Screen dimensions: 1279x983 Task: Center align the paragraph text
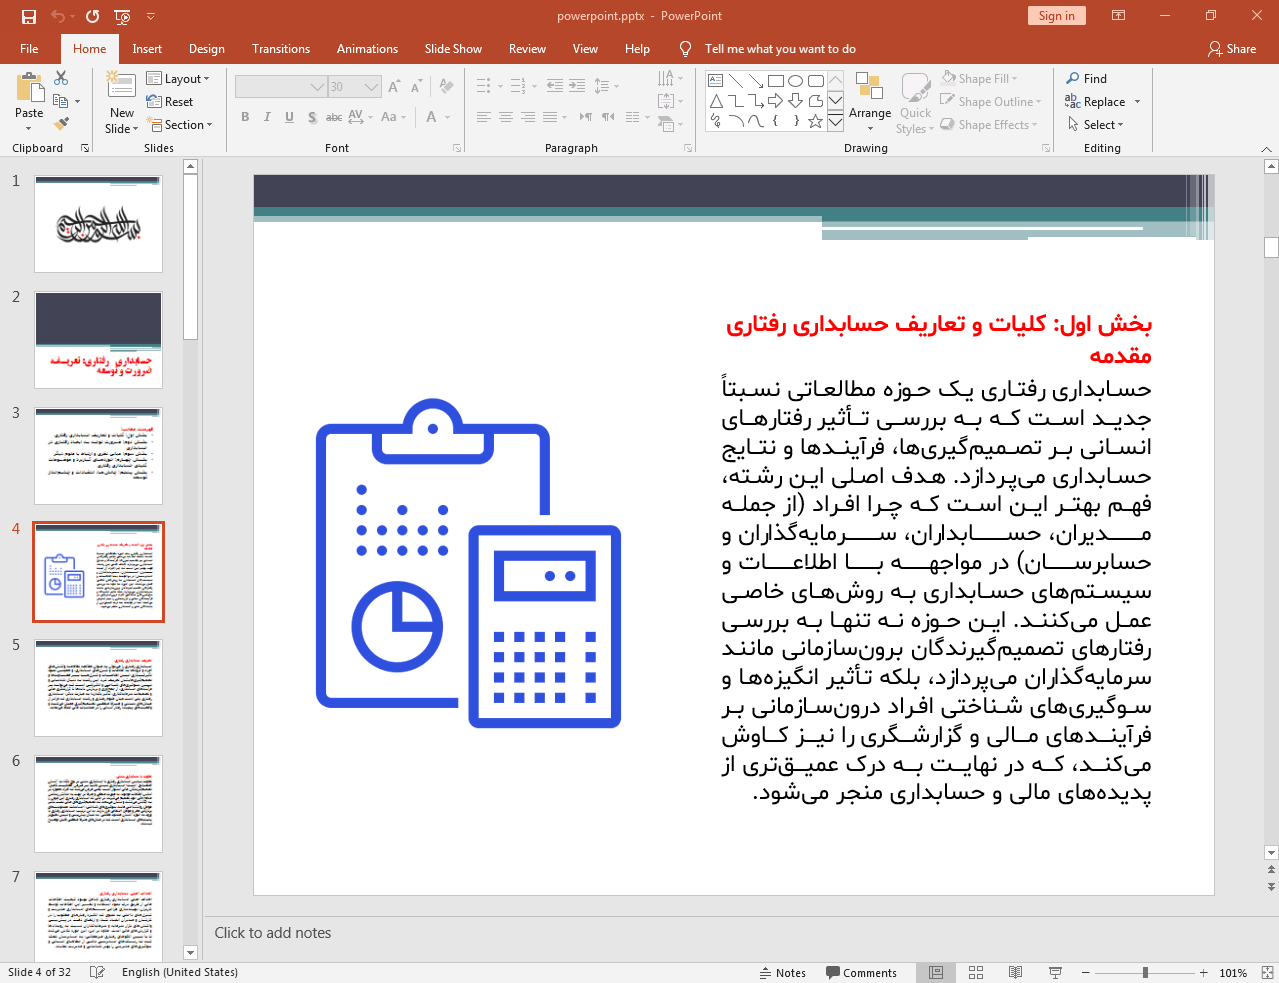point(505,117)
